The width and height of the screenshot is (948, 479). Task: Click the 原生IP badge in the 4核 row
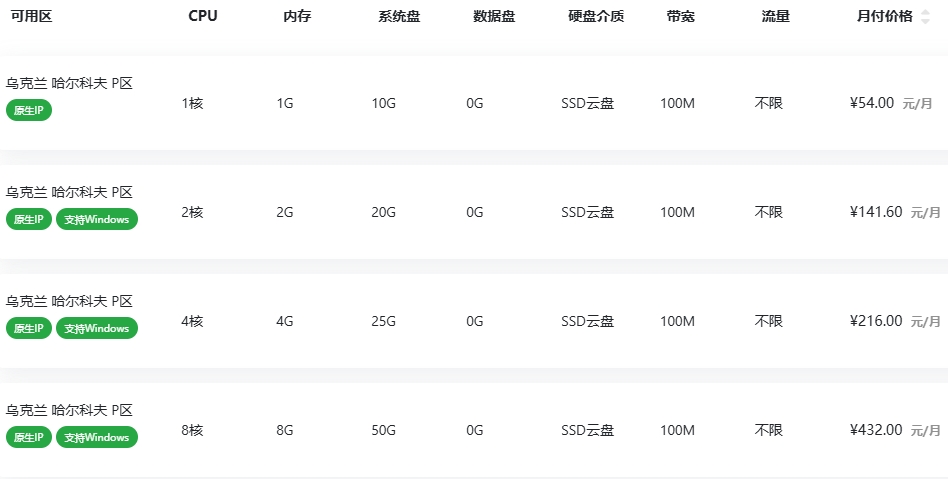pyautogui.click(x=28, y=328)
